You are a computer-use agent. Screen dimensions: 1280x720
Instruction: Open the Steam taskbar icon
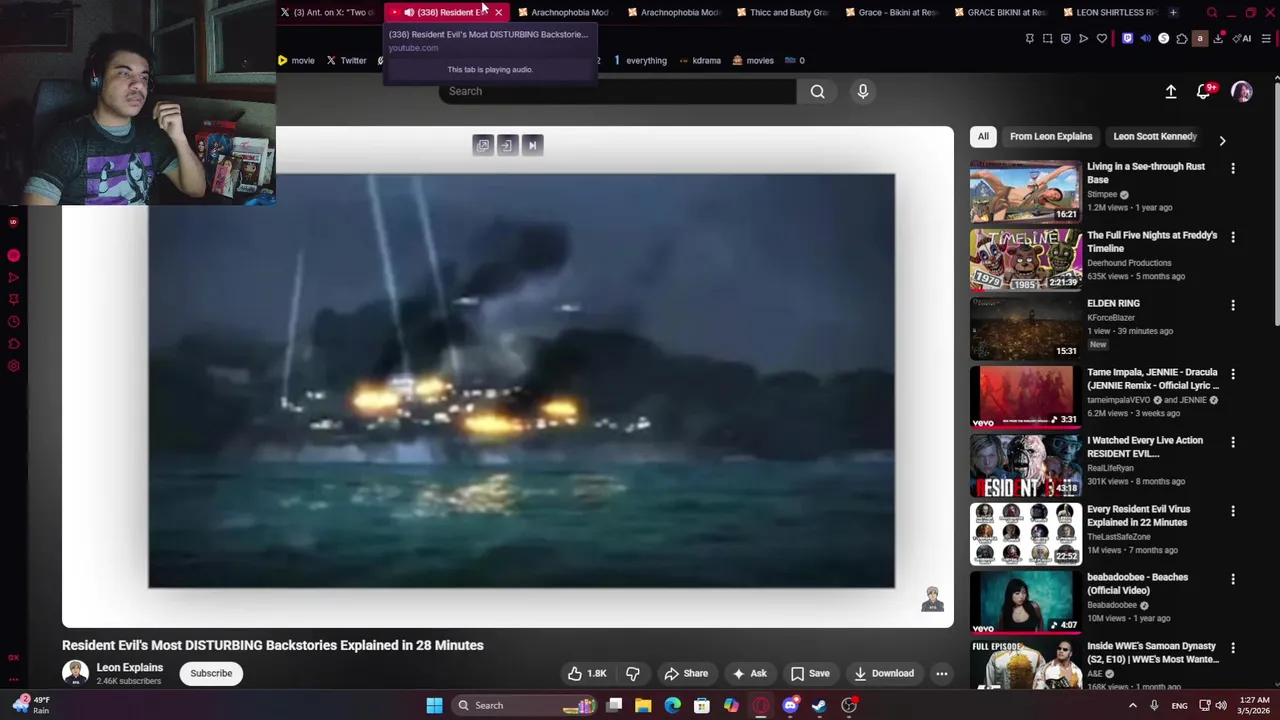coord(819,705)
